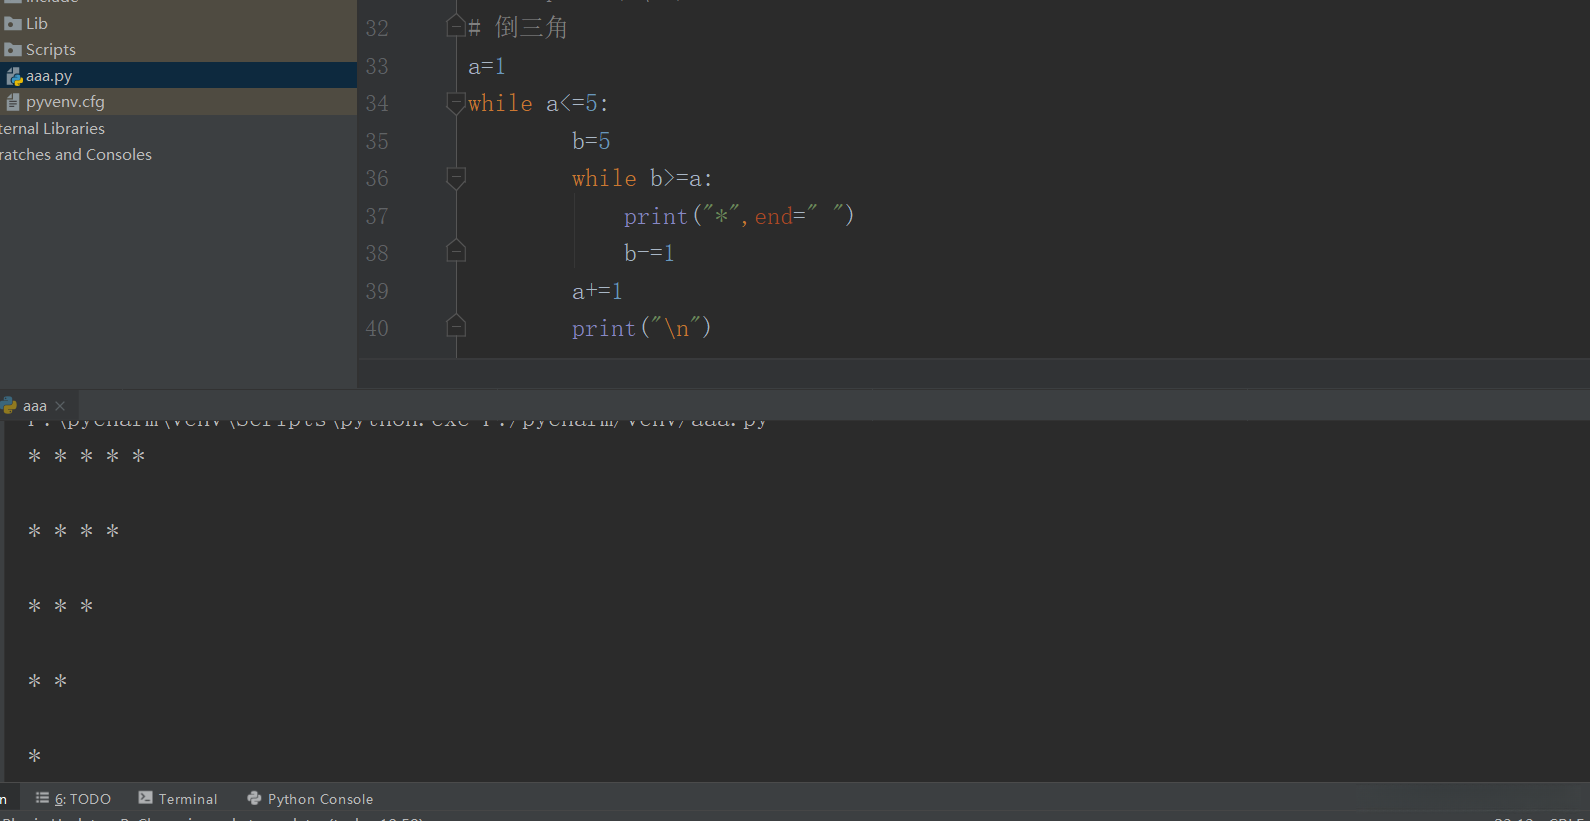Click the print("\n") statement
1590x821 pixels.
click(641, 328)
